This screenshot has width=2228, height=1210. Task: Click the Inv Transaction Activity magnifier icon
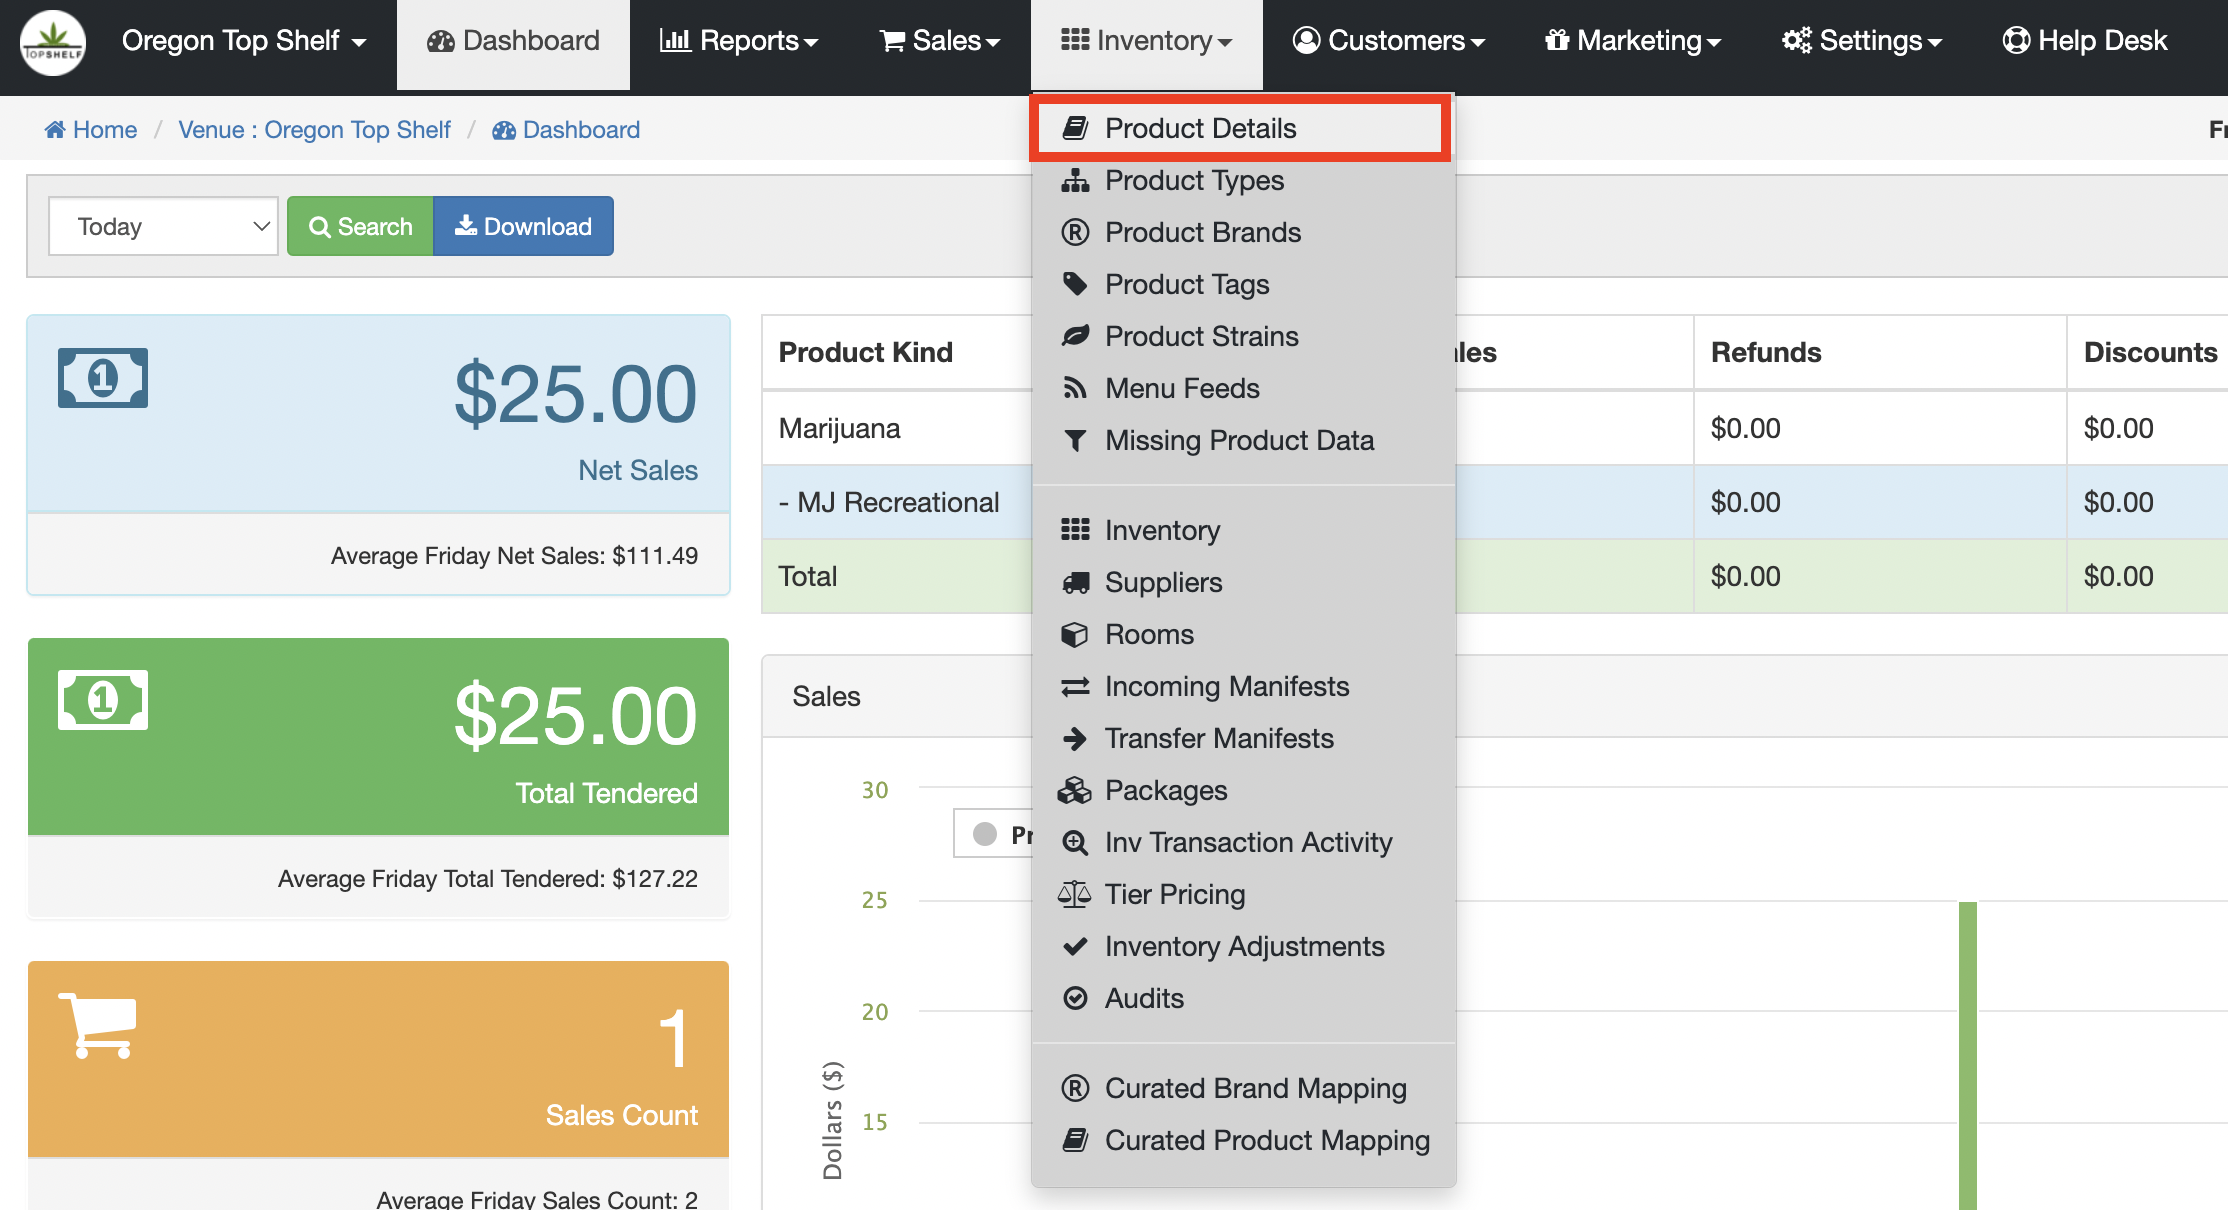1075,842
